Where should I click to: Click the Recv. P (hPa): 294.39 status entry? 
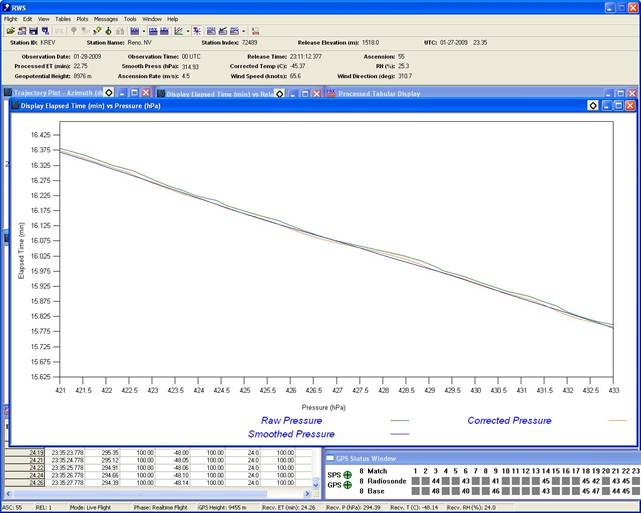[x=354, y=508]
